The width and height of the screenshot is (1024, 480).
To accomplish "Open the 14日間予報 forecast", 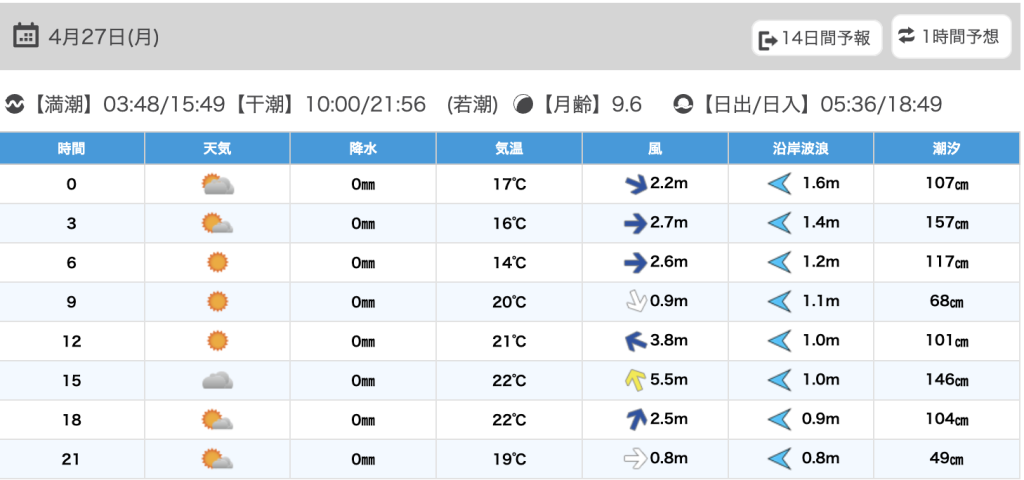I will (x=816, y=39).
